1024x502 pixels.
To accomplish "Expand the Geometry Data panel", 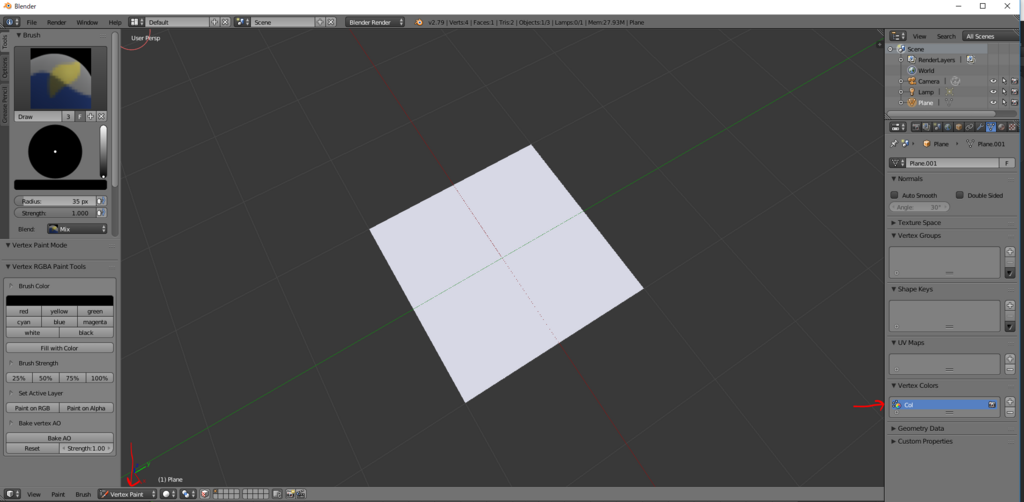I will coord(893,428).
